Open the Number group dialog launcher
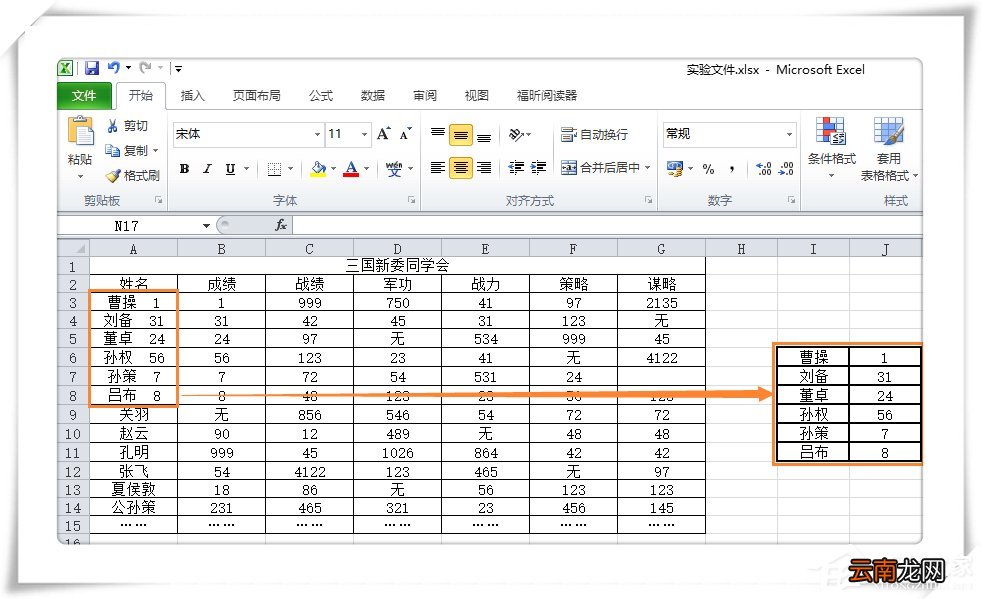This screenshot has height=599, width=982. [792, 200]
